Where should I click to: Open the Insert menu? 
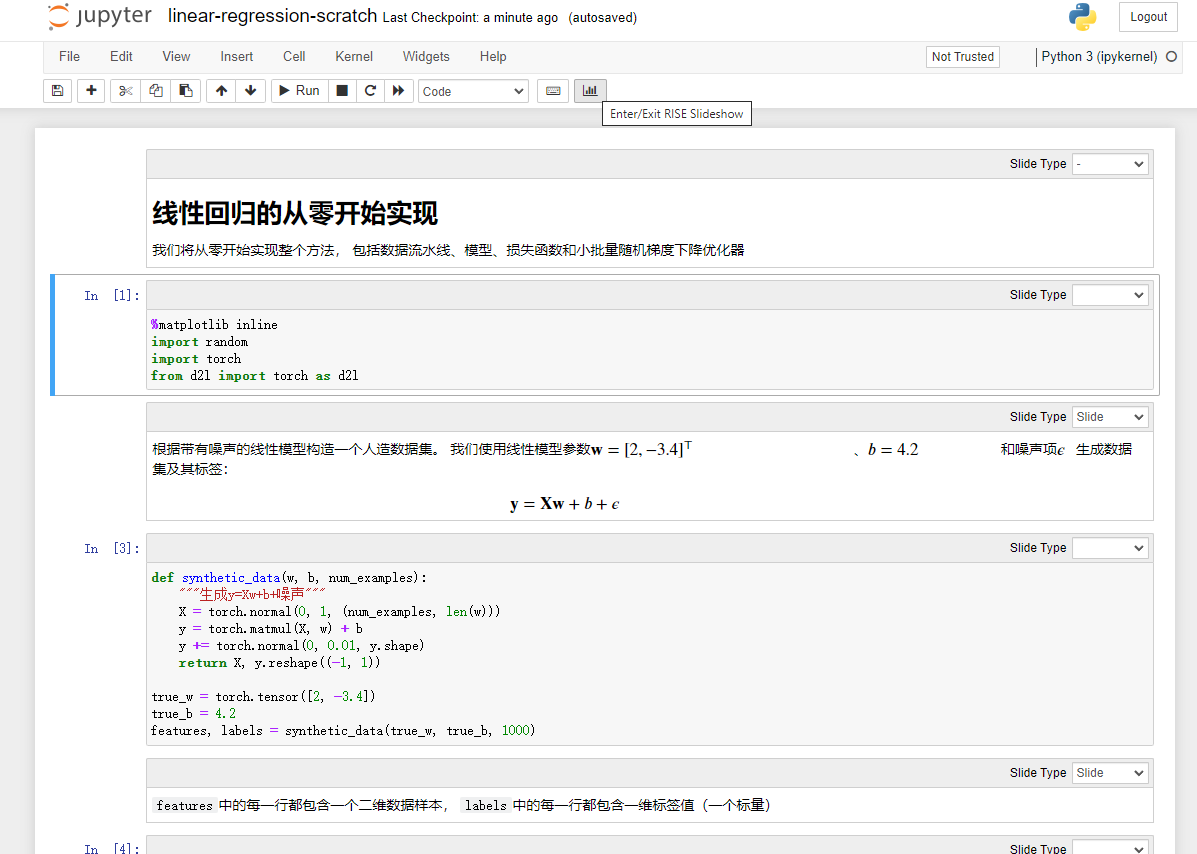click(x=237, y=56)
